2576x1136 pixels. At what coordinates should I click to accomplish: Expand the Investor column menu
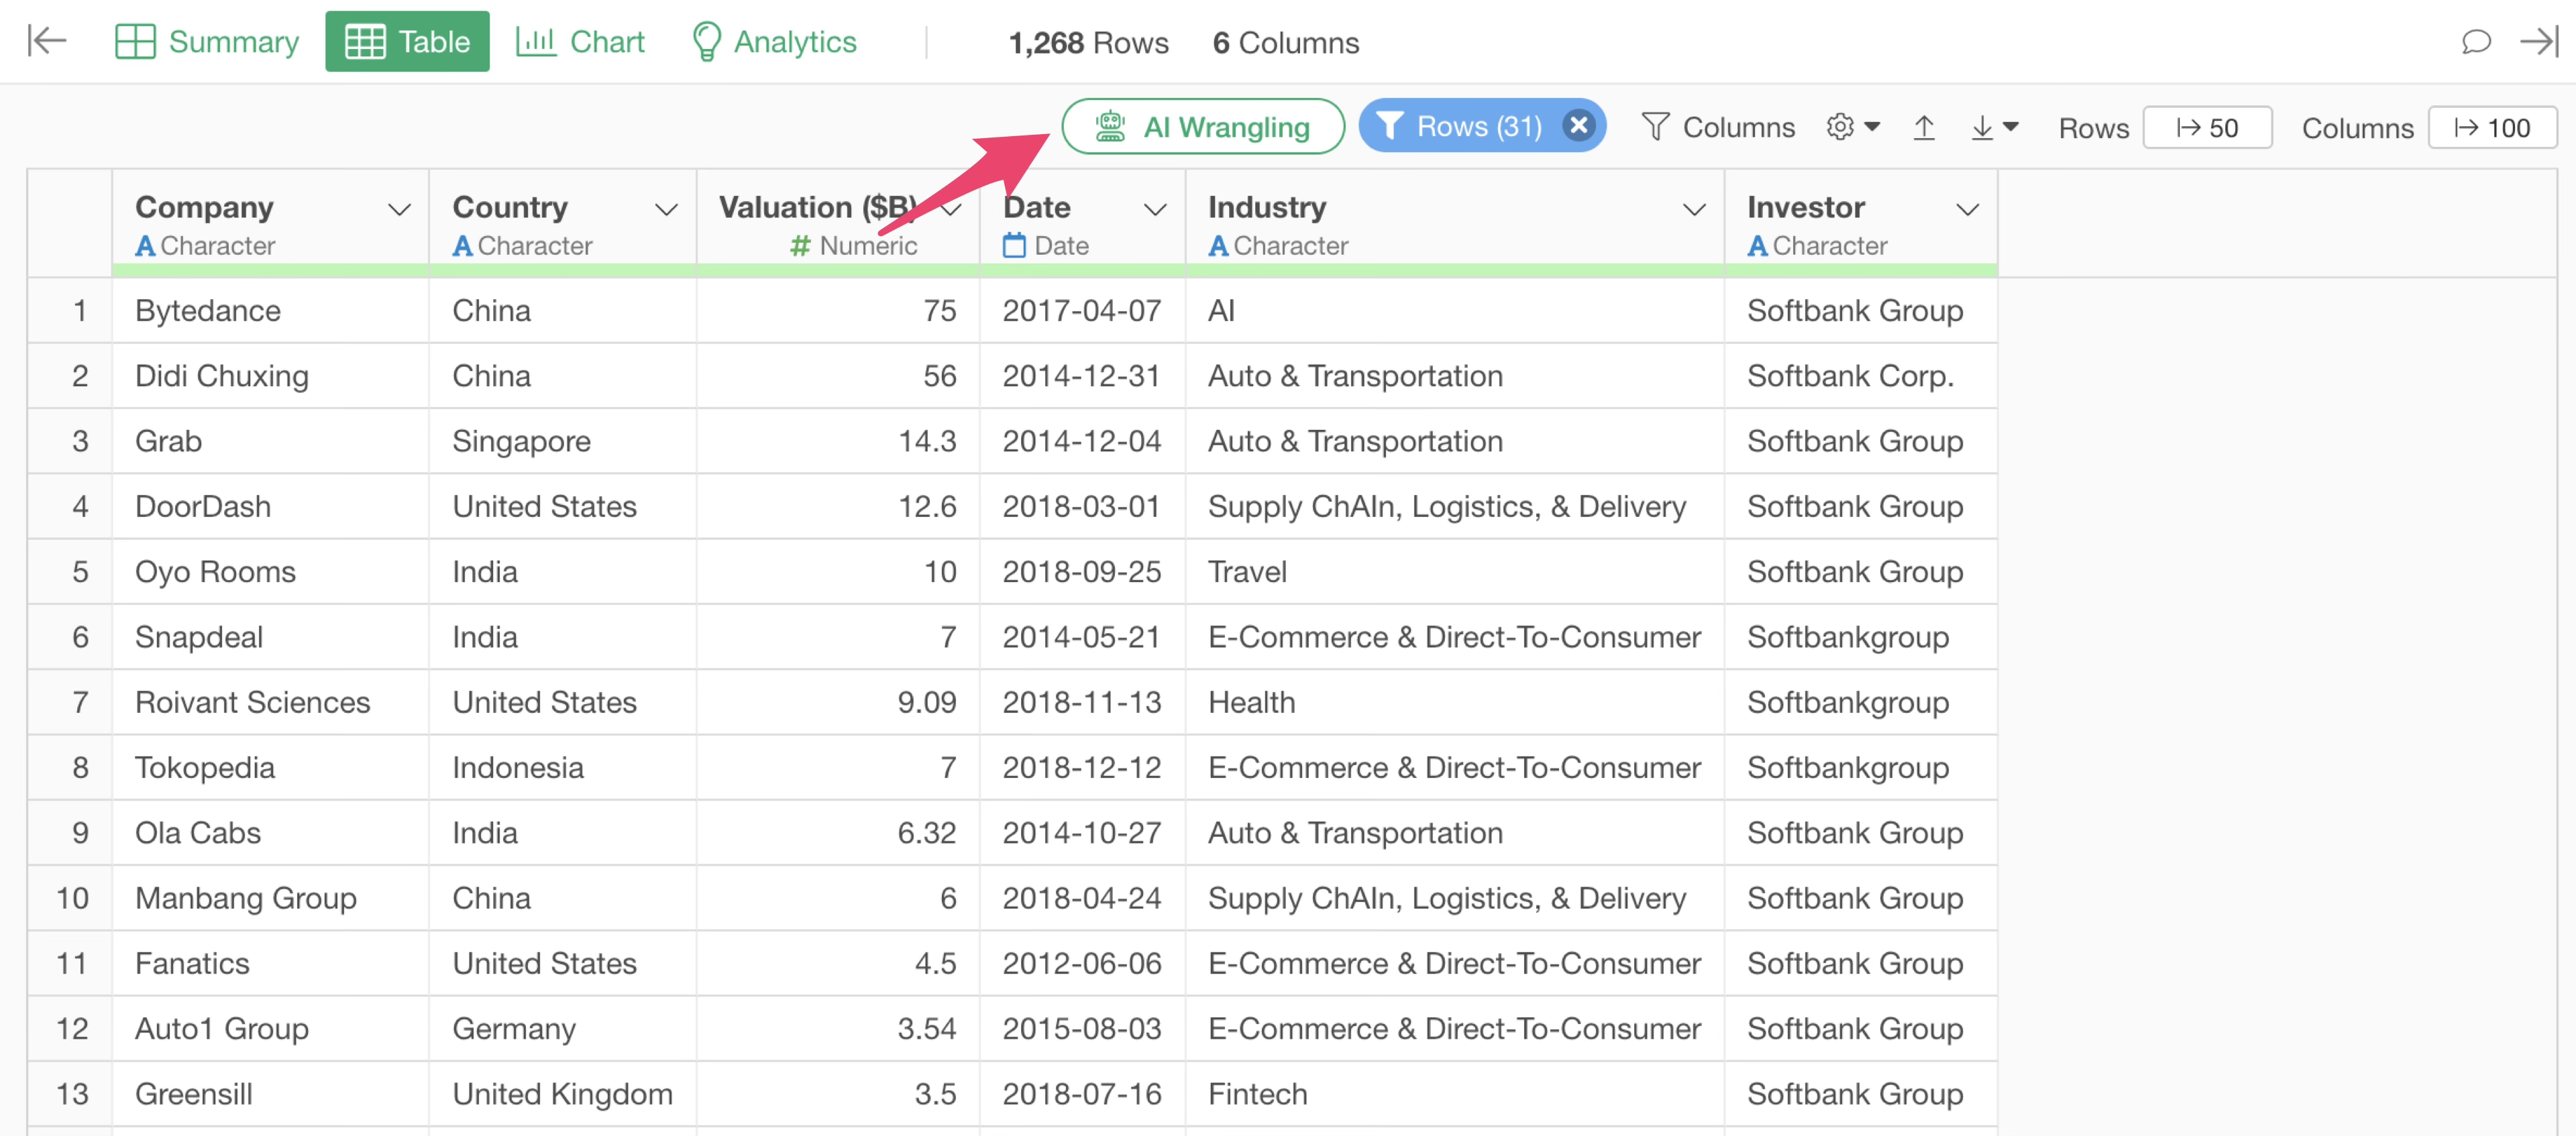pyautogui.click(x=1968, y=210)
